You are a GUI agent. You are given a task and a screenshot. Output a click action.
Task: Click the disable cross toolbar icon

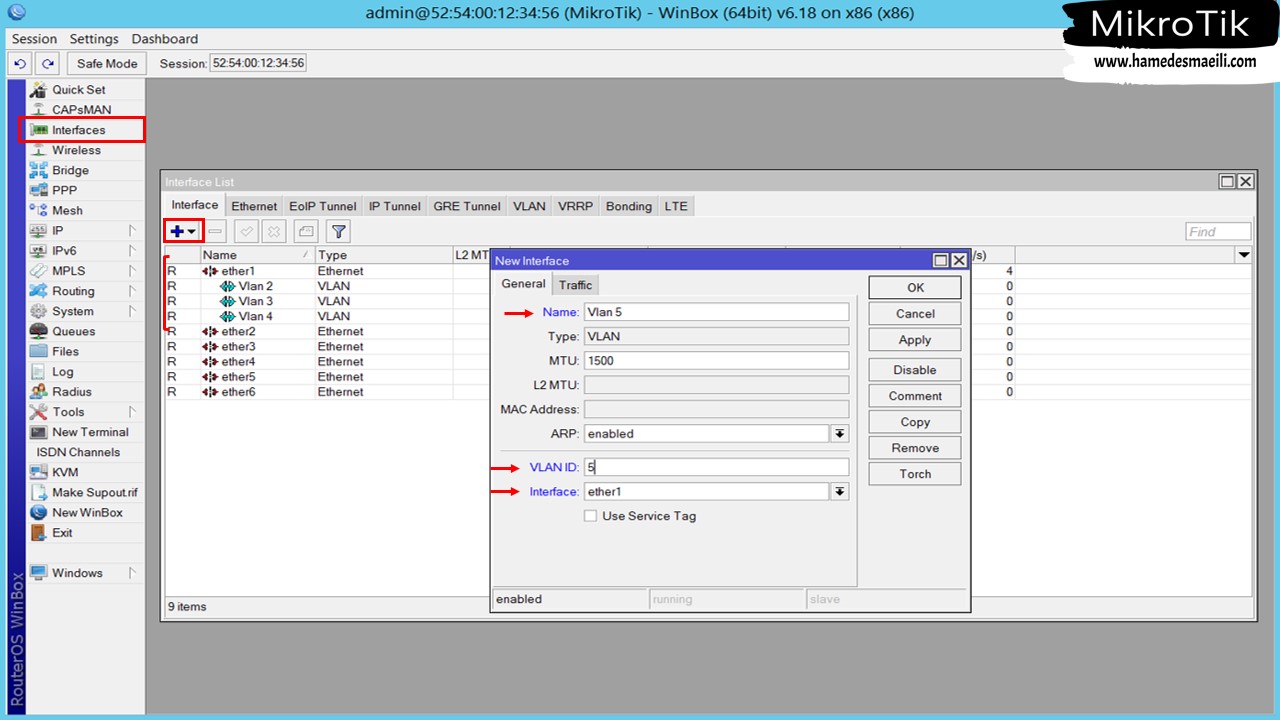(x=274, y=231)
